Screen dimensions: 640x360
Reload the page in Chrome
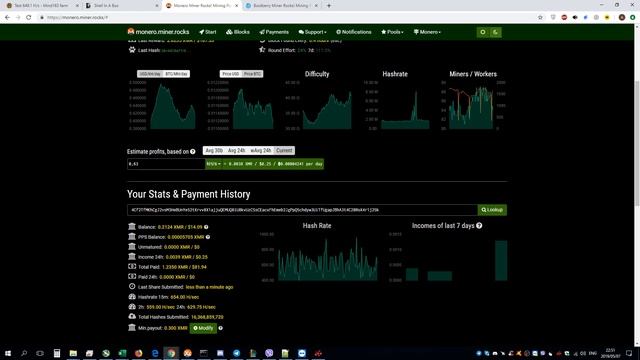point(29,18)
